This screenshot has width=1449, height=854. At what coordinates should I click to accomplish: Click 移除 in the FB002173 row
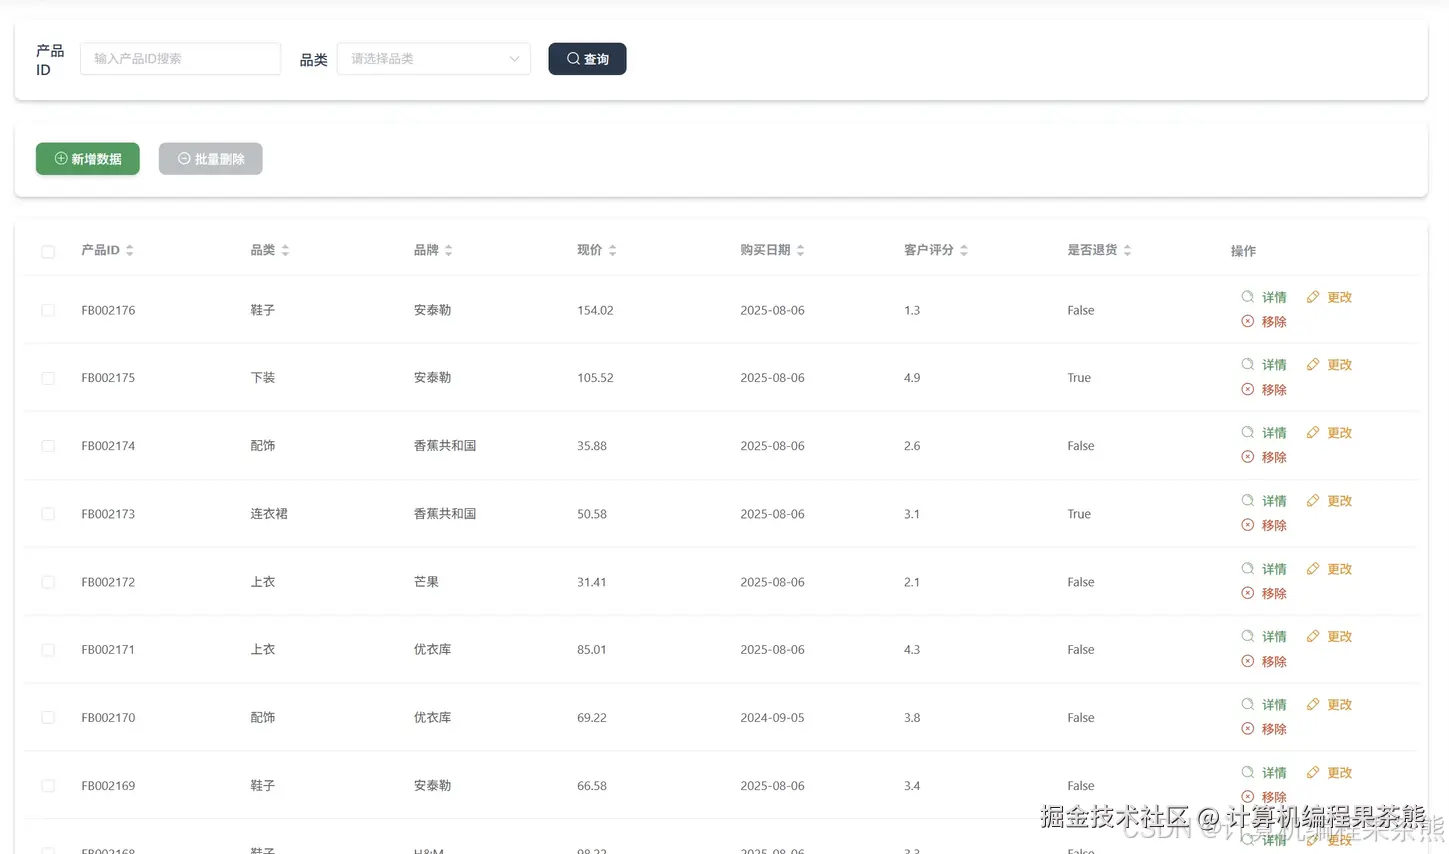[1264, 526]
